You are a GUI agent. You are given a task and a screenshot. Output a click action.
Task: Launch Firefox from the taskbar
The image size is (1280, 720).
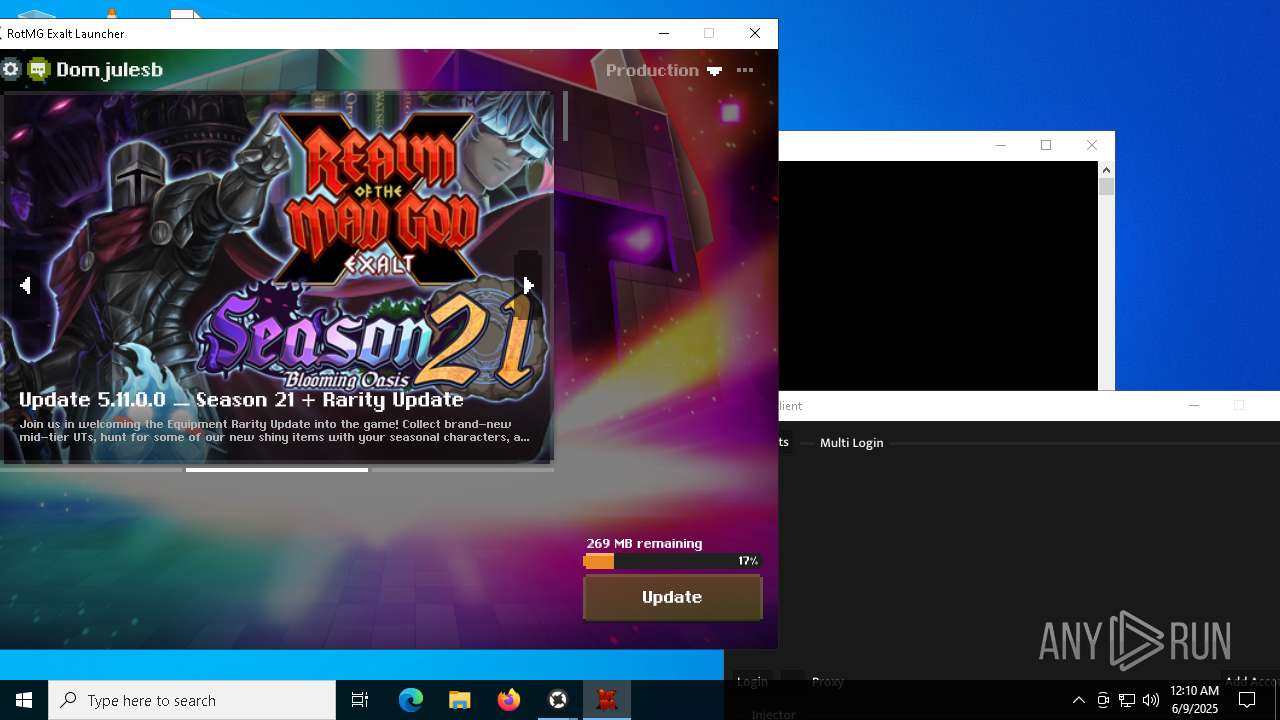(509, 700)
